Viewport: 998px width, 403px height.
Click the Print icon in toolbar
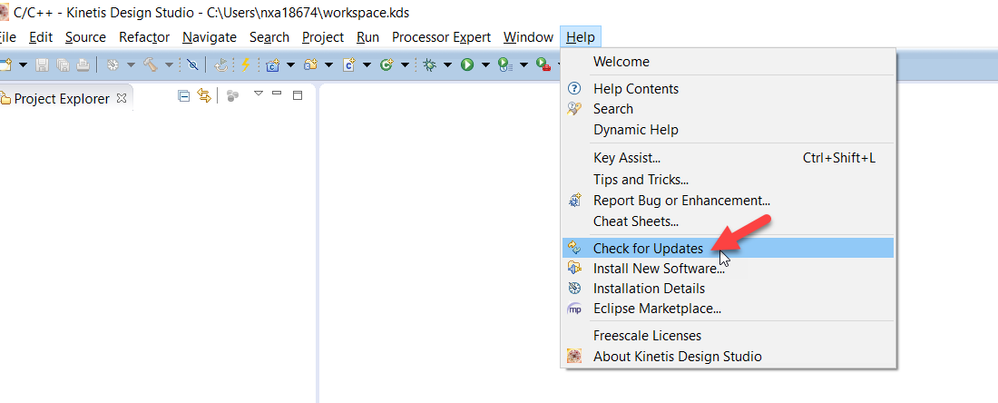coord(82,65)
